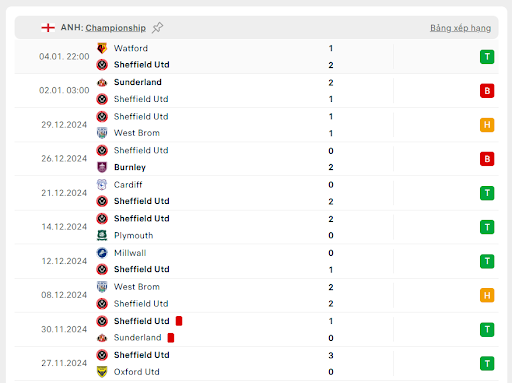
Task: Click the red card next to Sheffield Utd
Action: (x=179, y=321)
